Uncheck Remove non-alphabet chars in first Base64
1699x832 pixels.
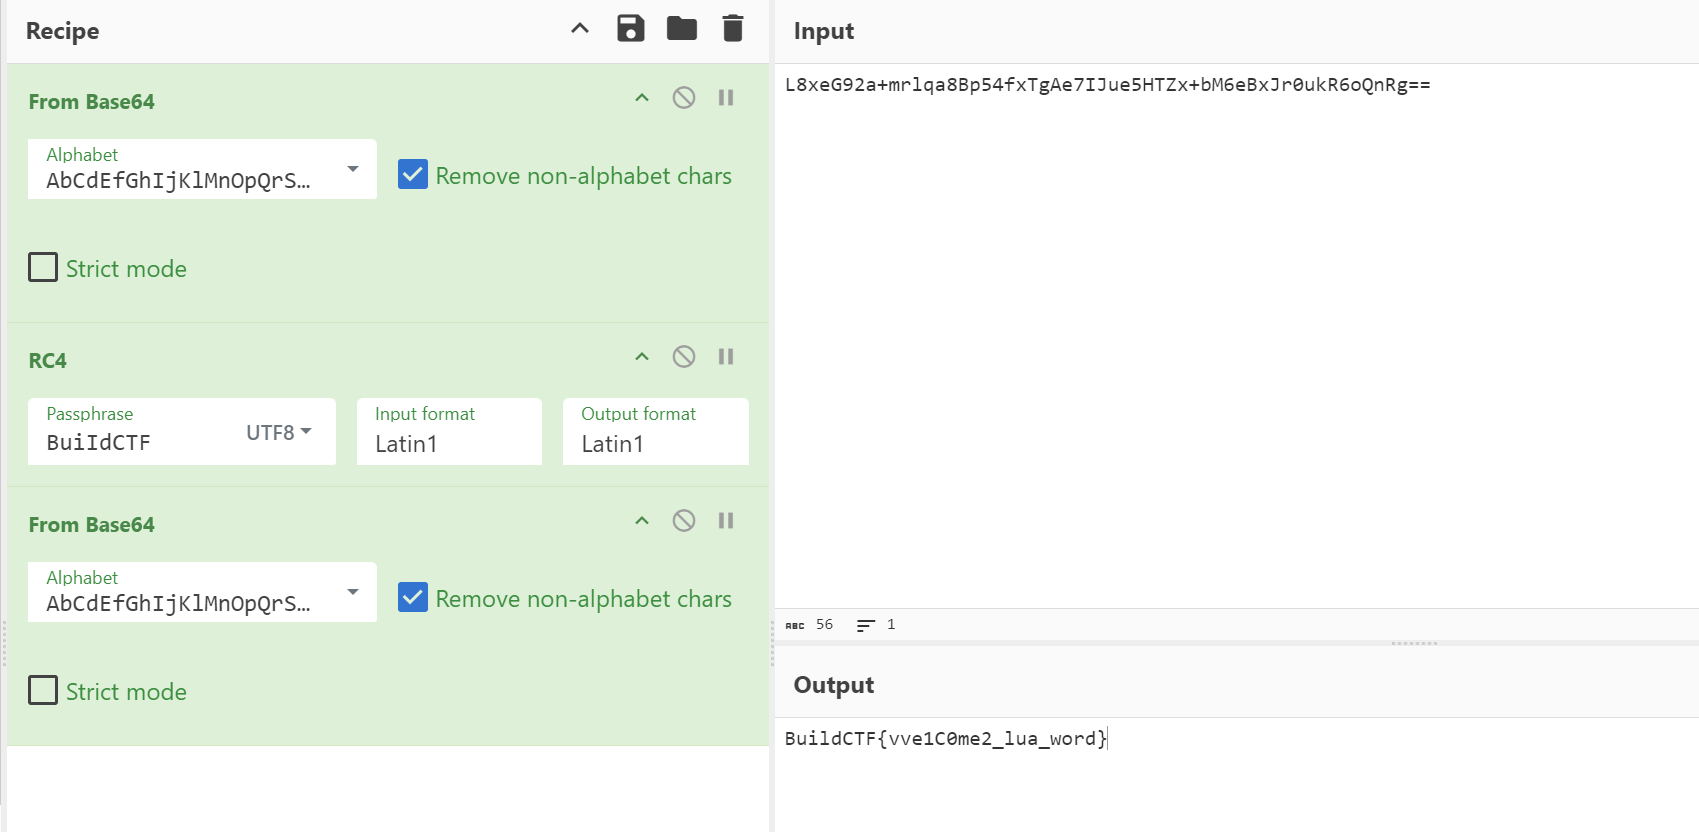[413, 175]
